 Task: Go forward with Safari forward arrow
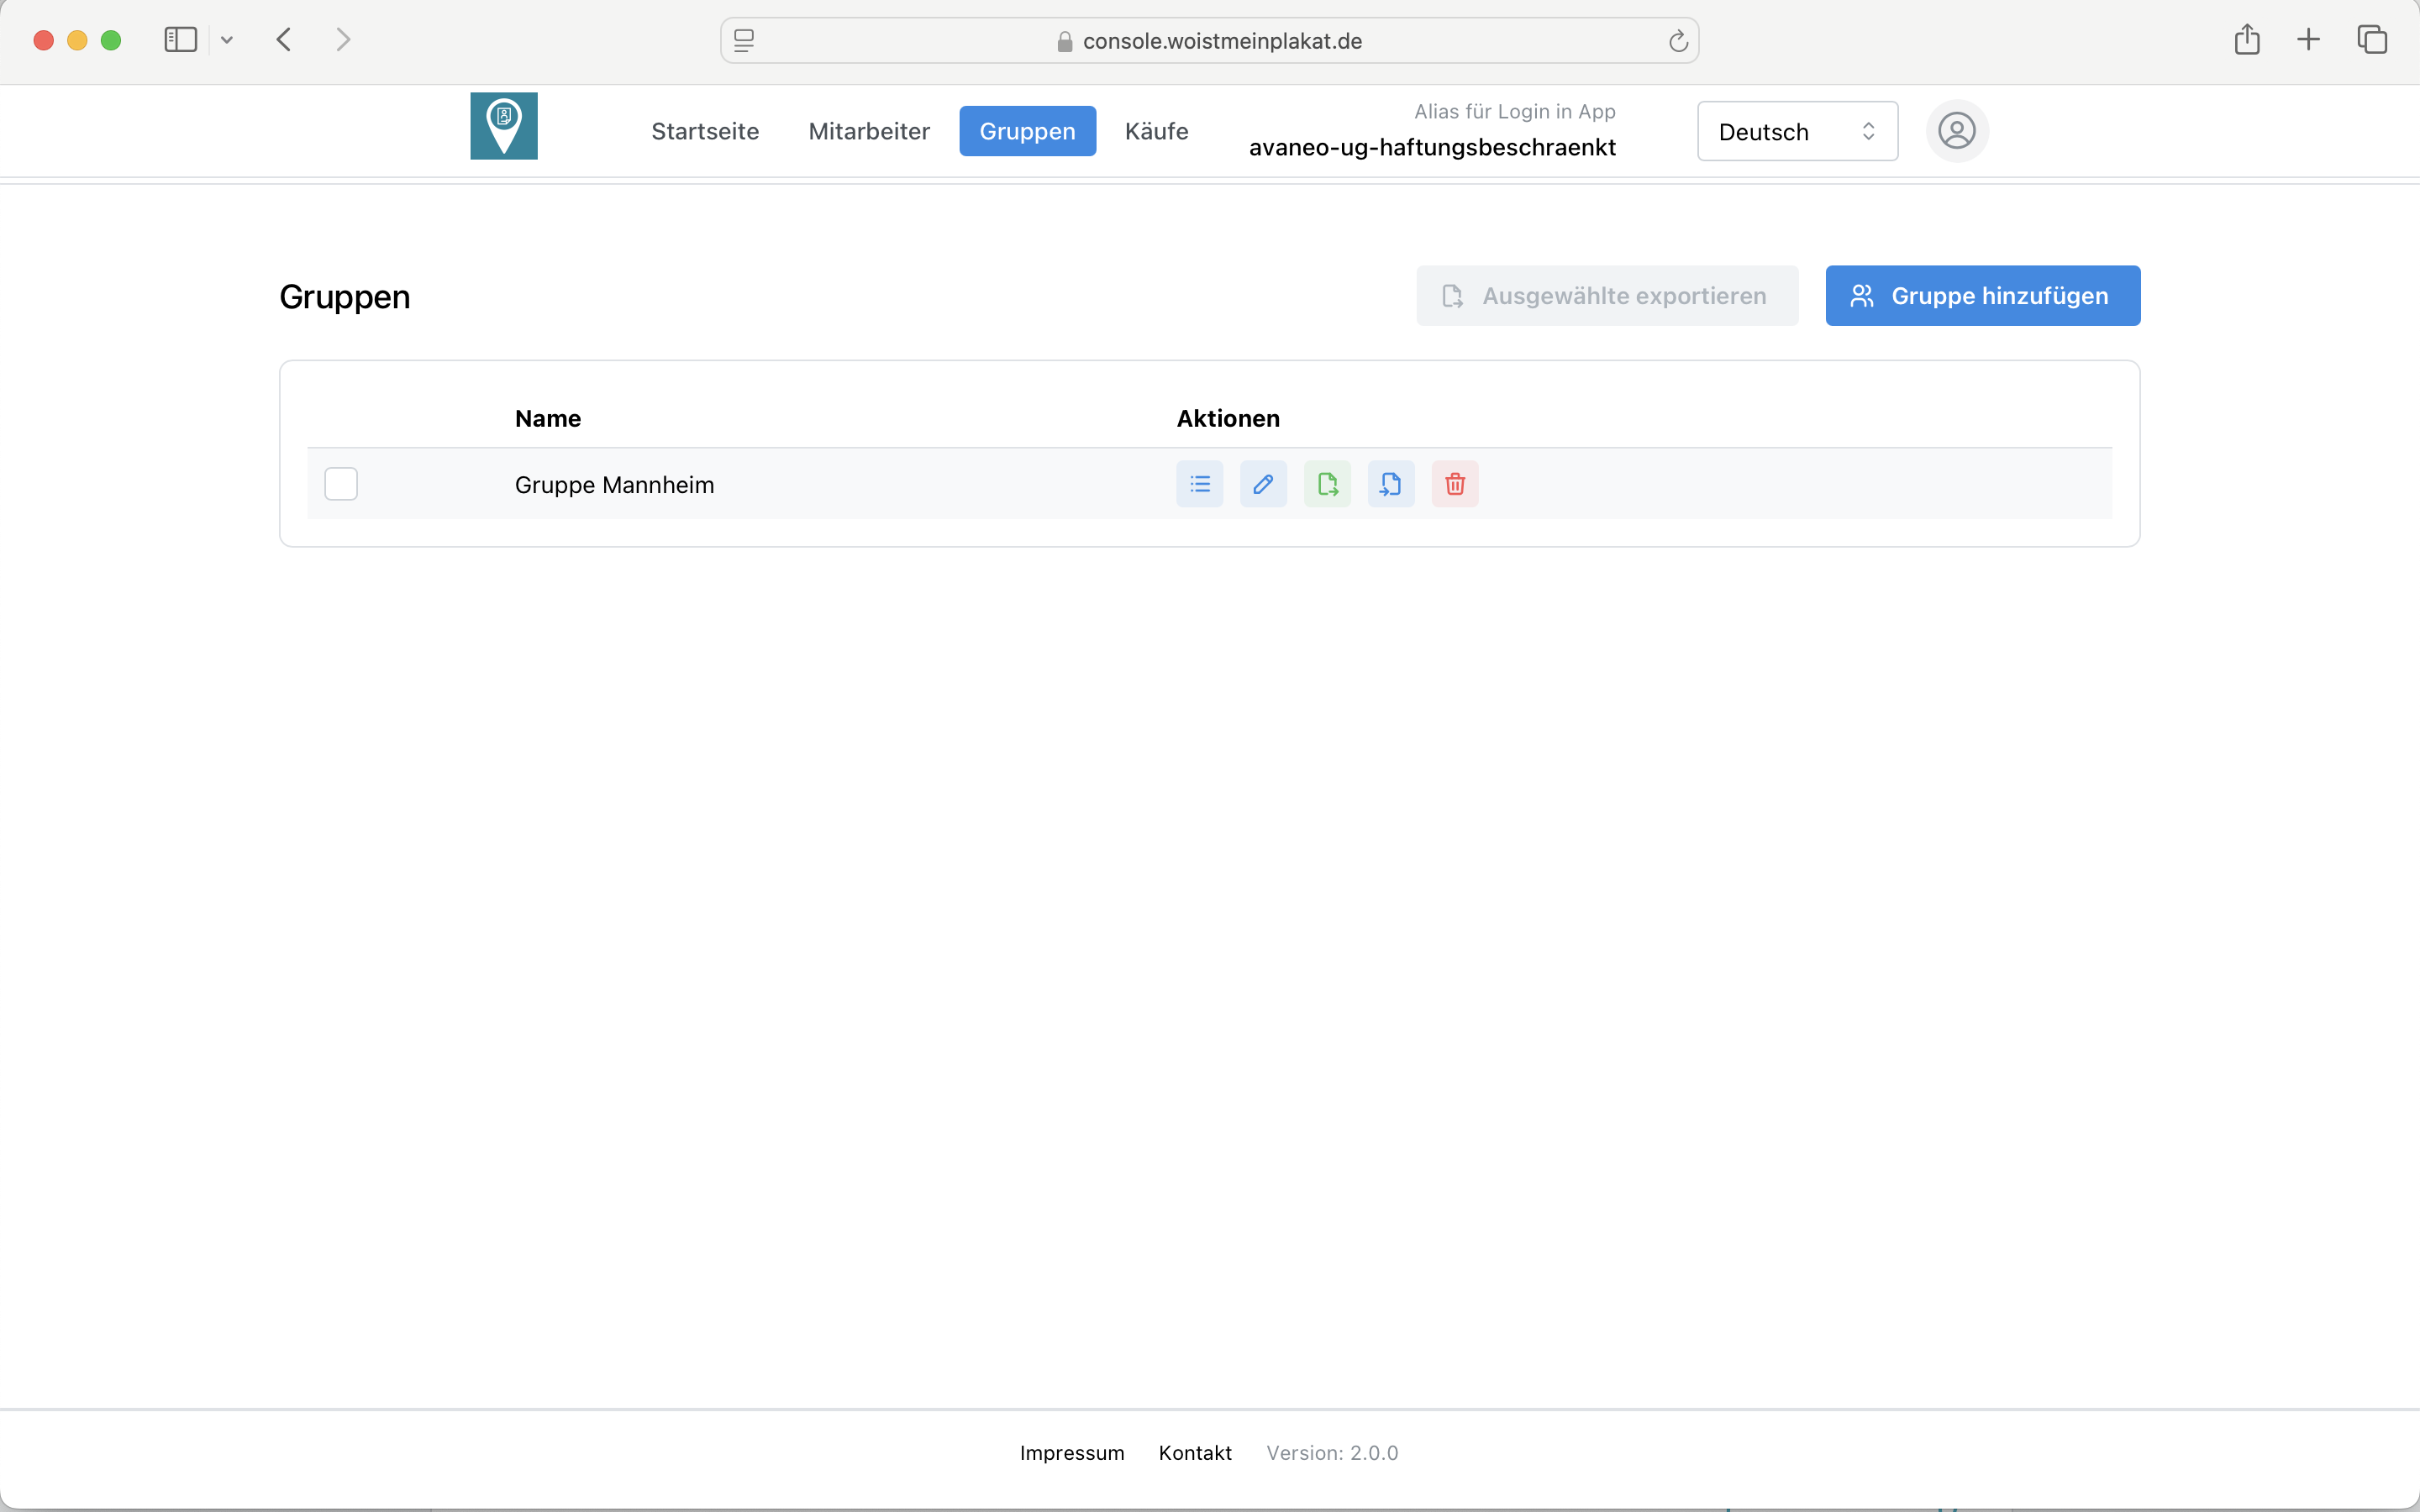click(344, 40)
